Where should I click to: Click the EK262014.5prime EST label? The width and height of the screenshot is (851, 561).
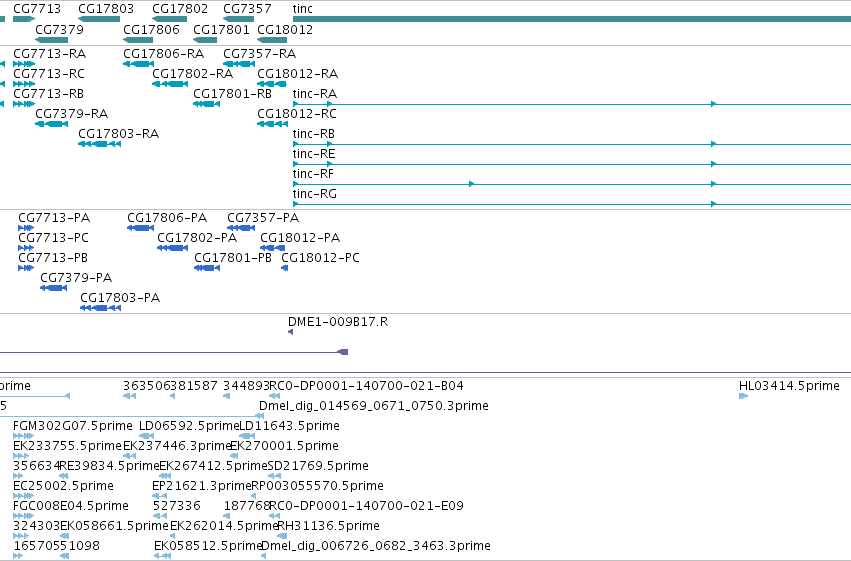224,527
